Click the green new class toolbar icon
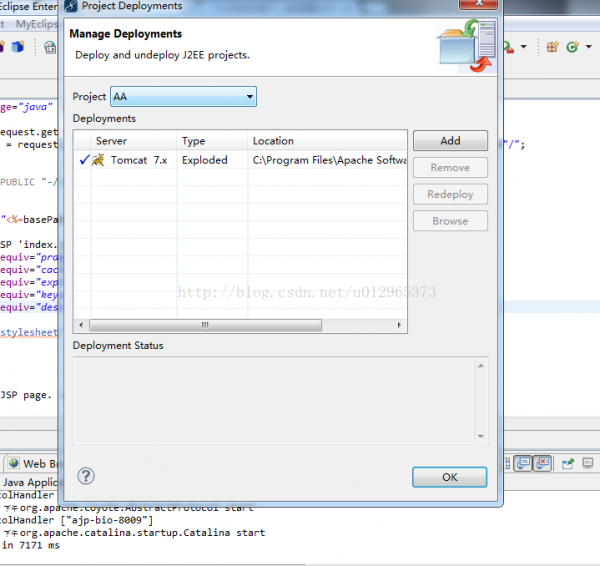 click(573, 47)
